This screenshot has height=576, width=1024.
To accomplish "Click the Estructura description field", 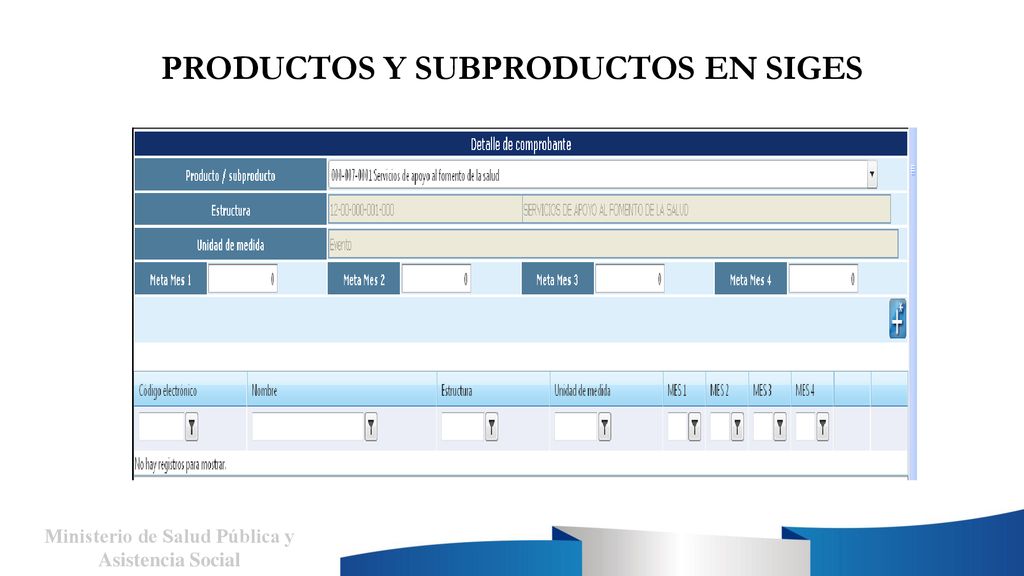I will [x=706, y=210].
